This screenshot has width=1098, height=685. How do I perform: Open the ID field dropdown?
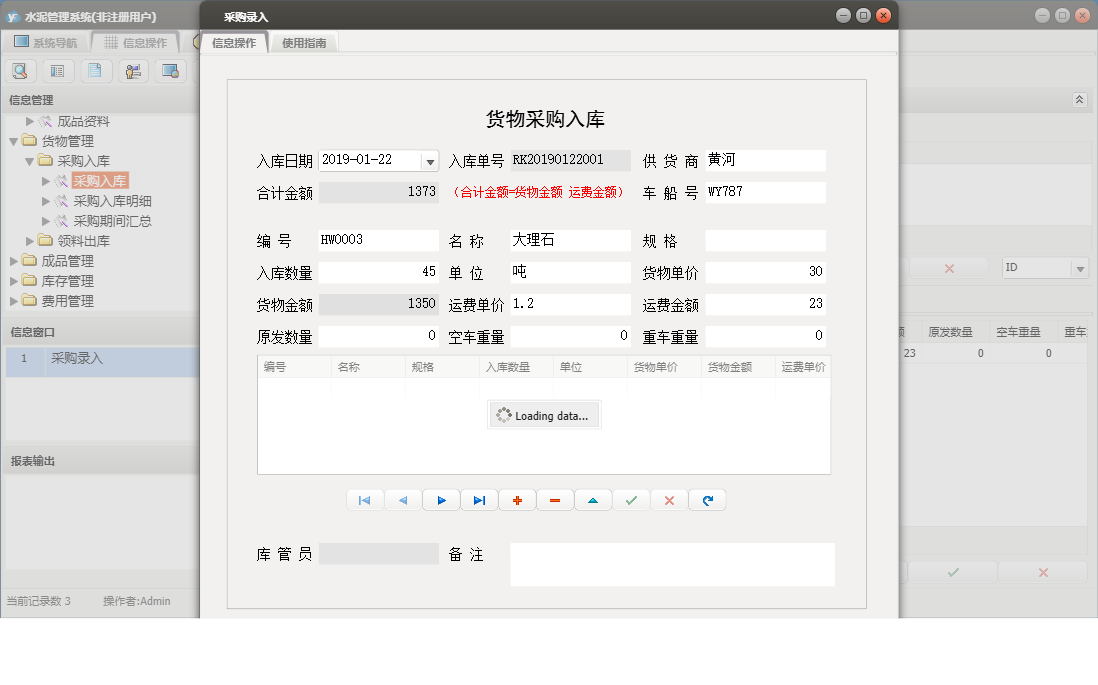[x=1080, y=267]
